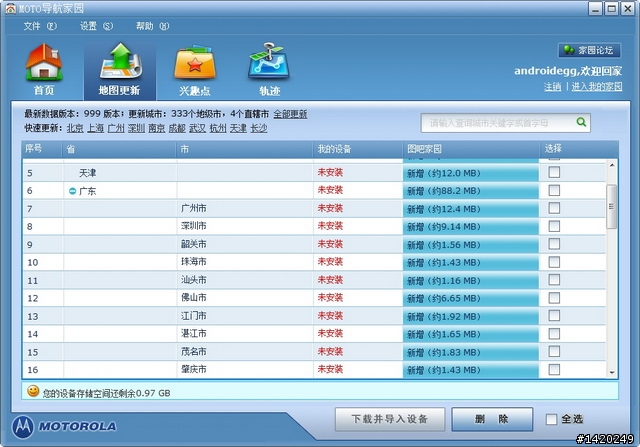Screen dimensions: 640x447
Task: Check the box for 韶关市
Action: point(554,244)
